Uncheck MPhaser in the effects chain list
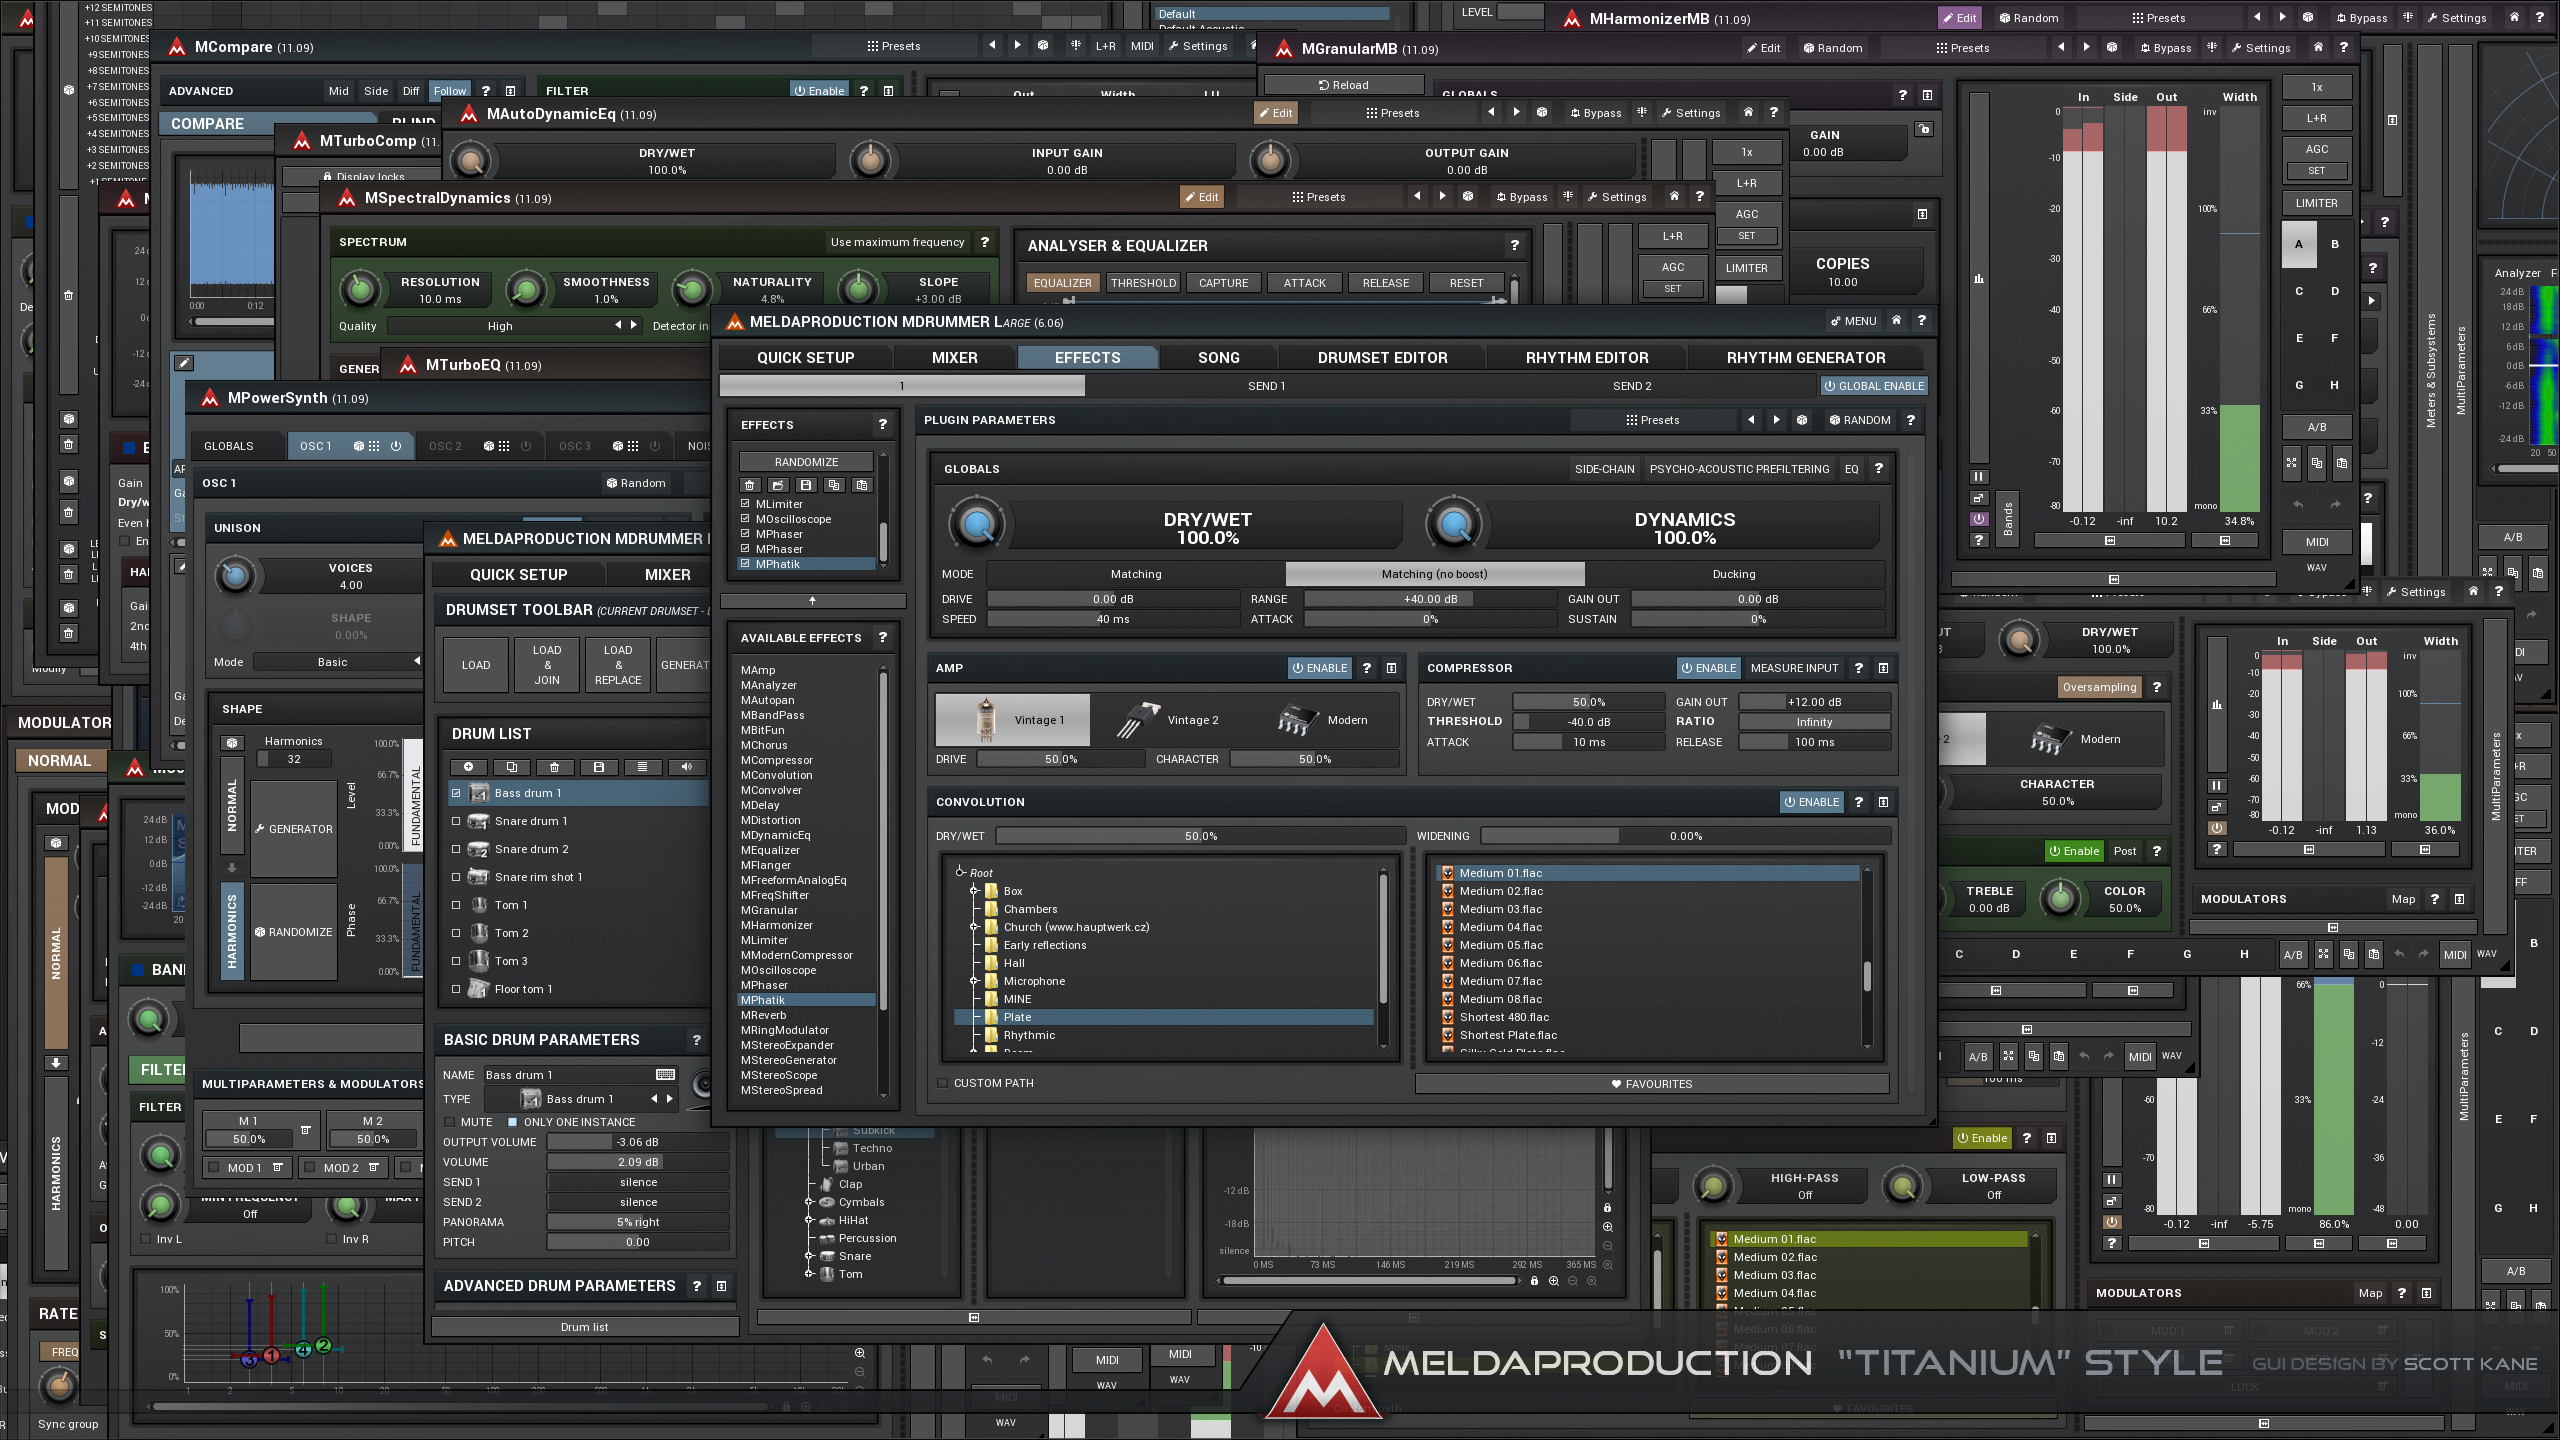Viewport: 2560px width, 1440px height. coord(745,533)
